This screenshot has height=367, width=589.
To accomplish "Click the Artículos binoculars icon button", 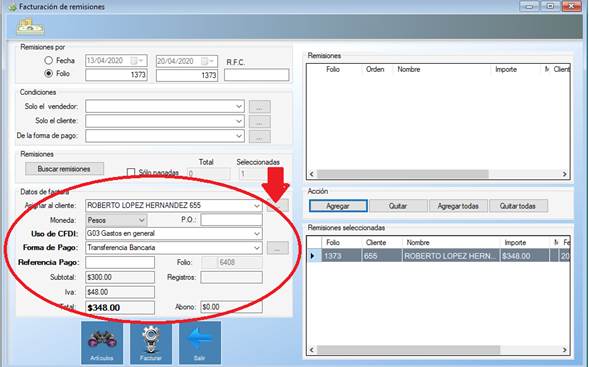I will click(102, 343).
